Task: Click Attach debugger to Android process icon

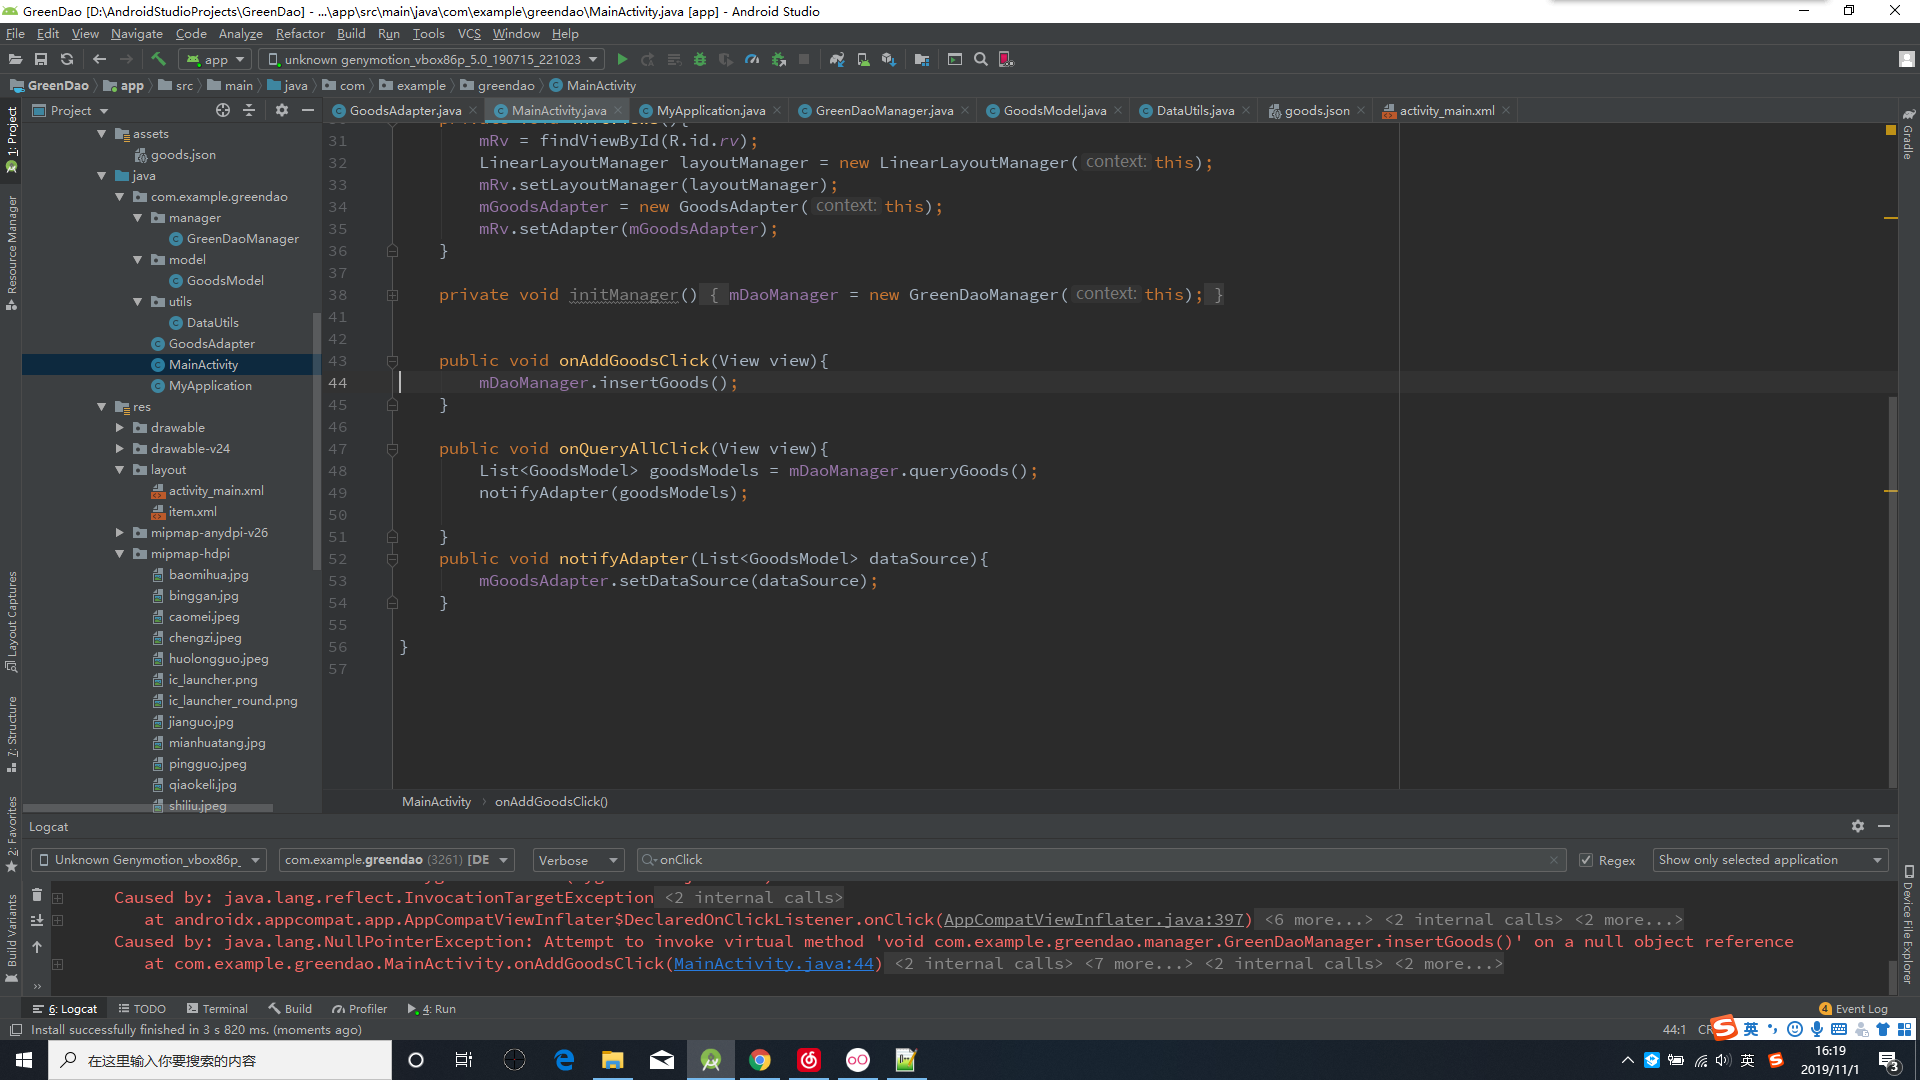Action: click(x=778, y=60)
